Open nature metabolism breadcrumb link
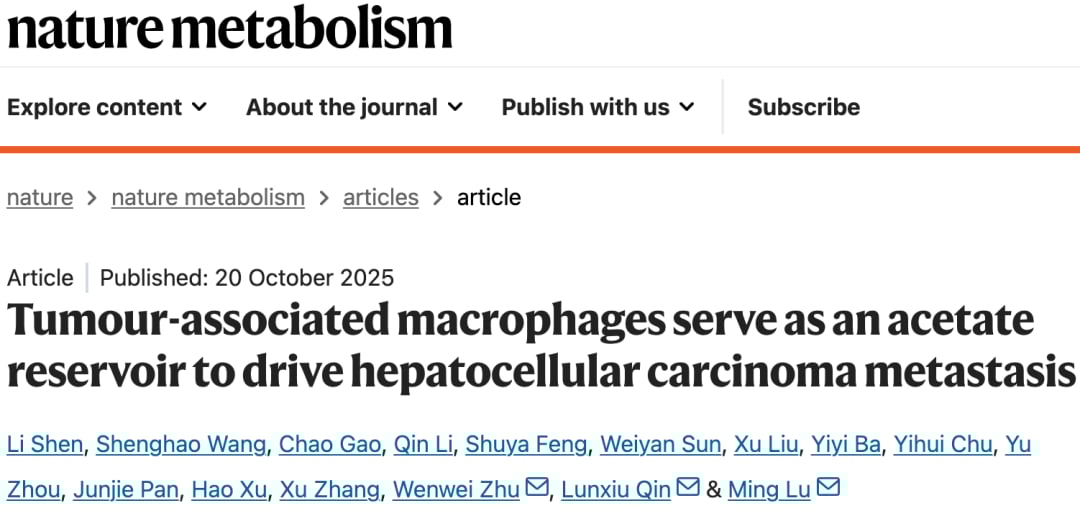 (208, 197)
